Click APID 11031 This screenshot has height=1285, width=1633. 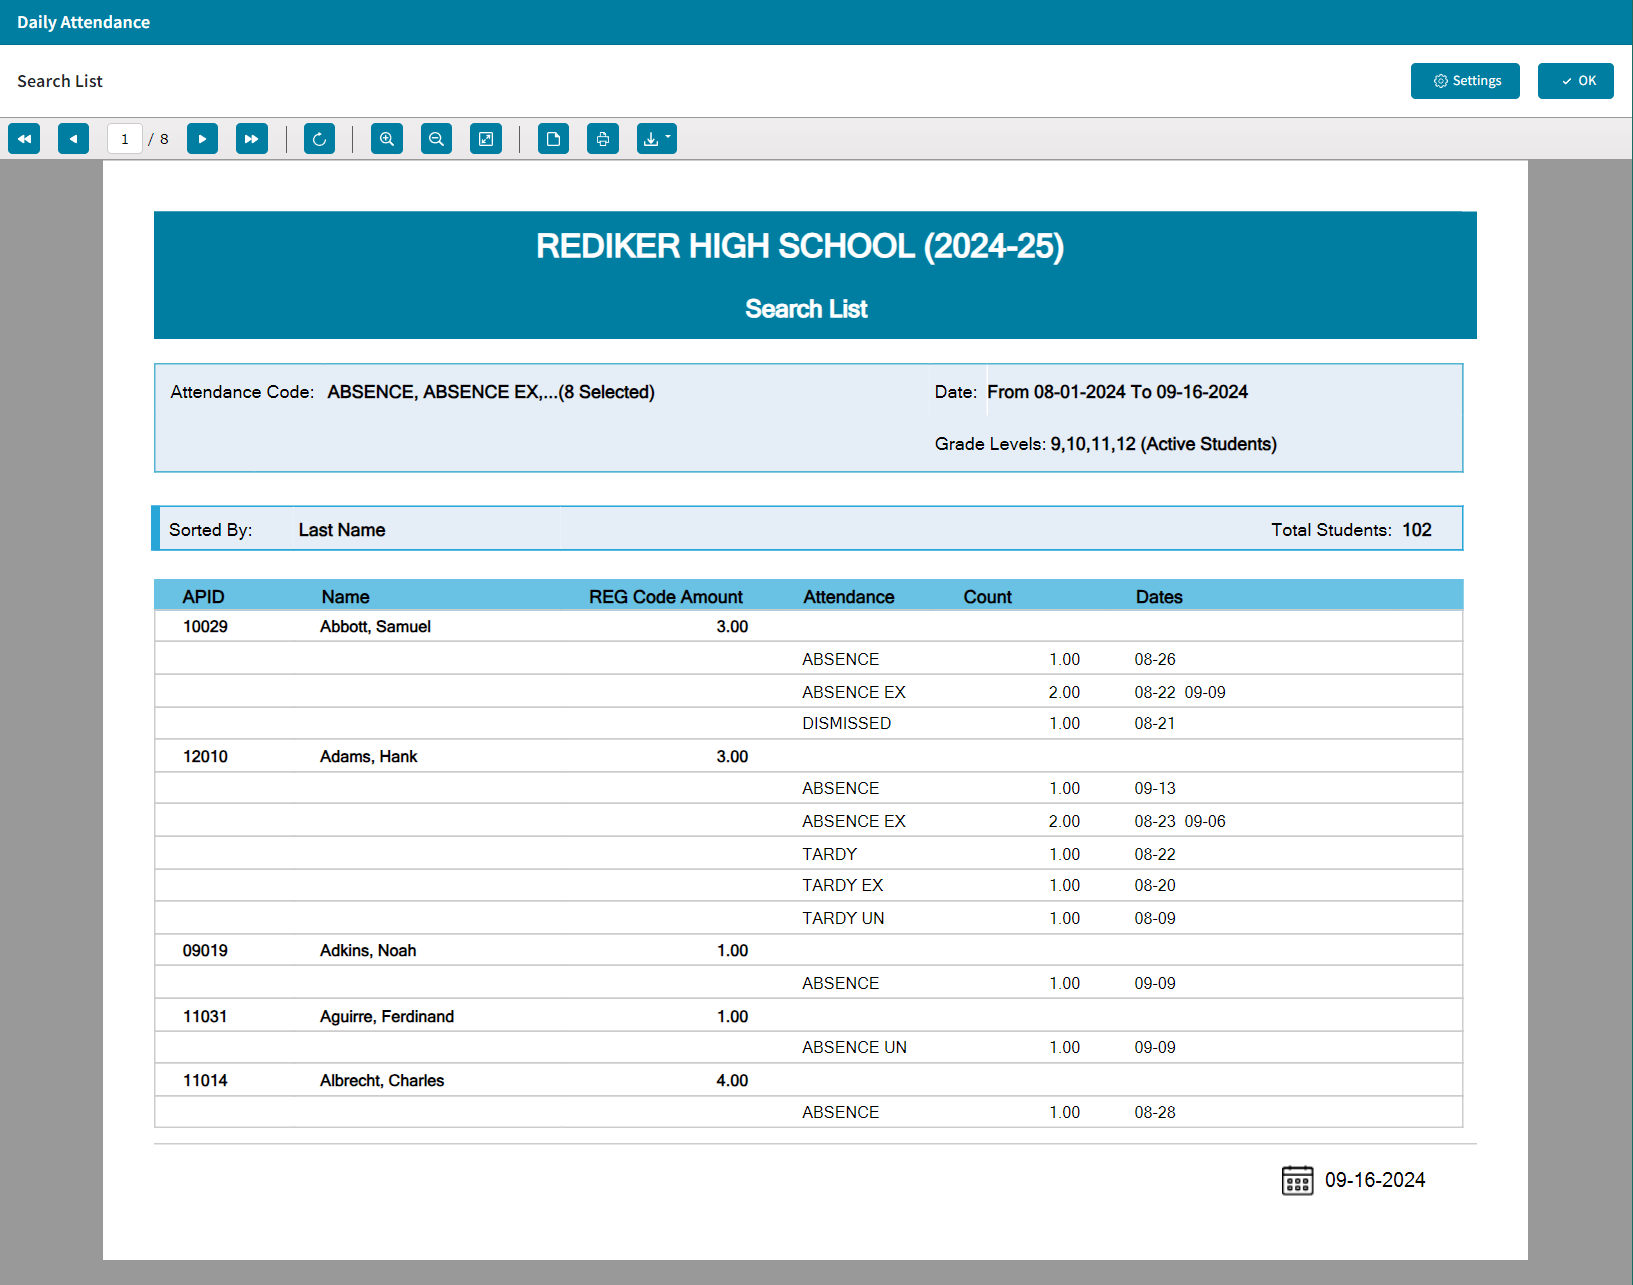[x=205, y=1017]
